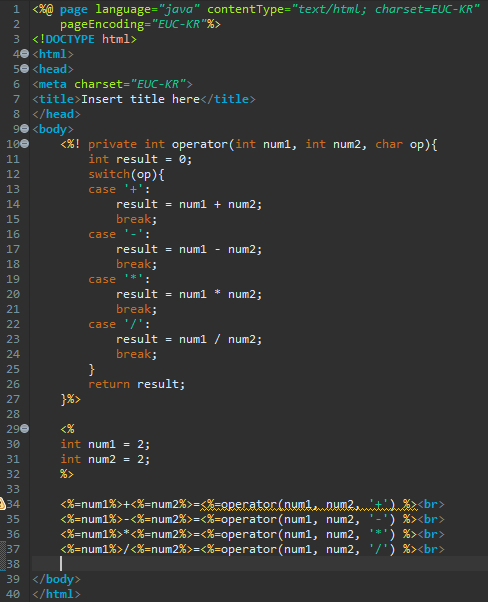The image size is (488, 602).
Task: Click 'result = num1 * num2;' line
Action: (x=189, y=294)
